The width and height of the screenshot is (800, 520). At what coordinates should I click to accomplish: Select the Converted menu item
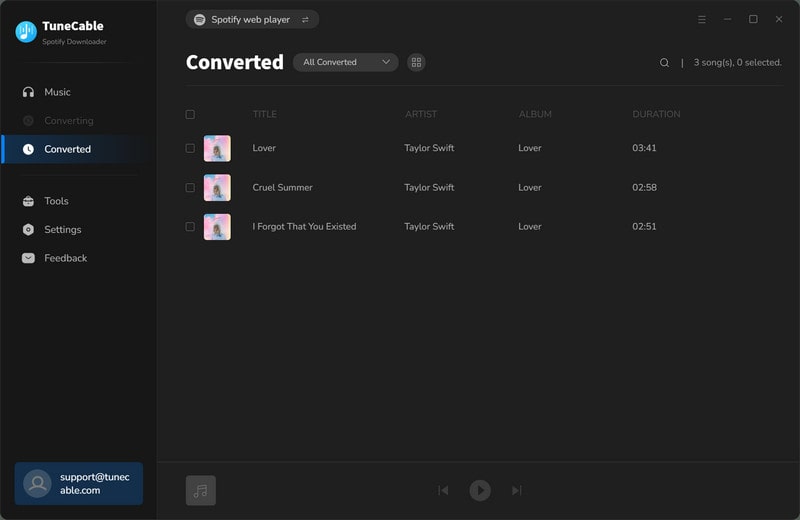pyautogui.click(x=79, y=149)
